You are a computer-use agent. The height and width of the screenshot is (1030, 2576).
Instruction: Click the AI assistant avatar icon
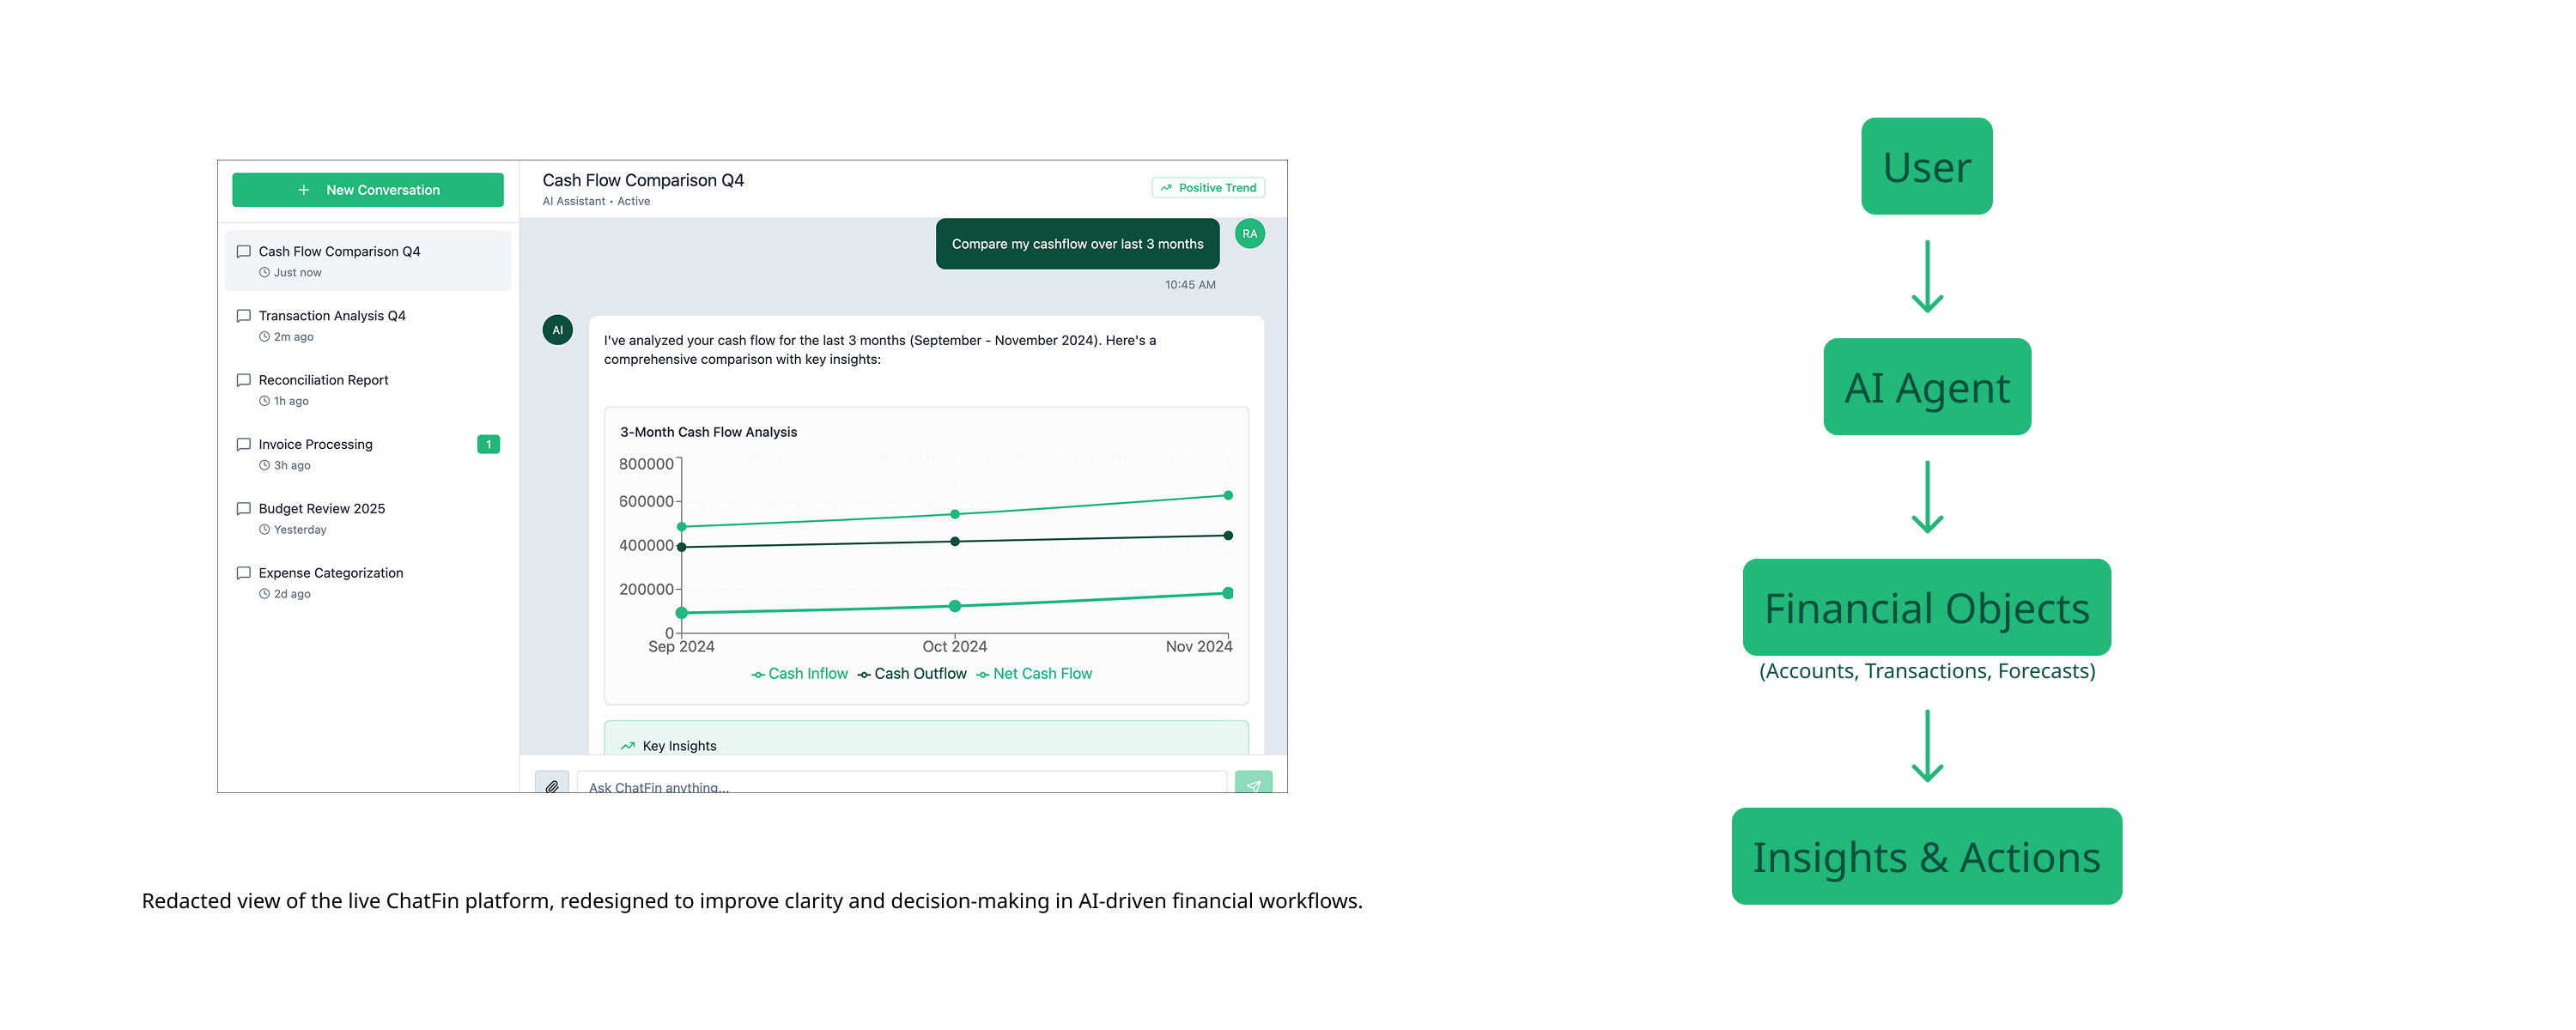pyautogui.click(x=558, y=330)
